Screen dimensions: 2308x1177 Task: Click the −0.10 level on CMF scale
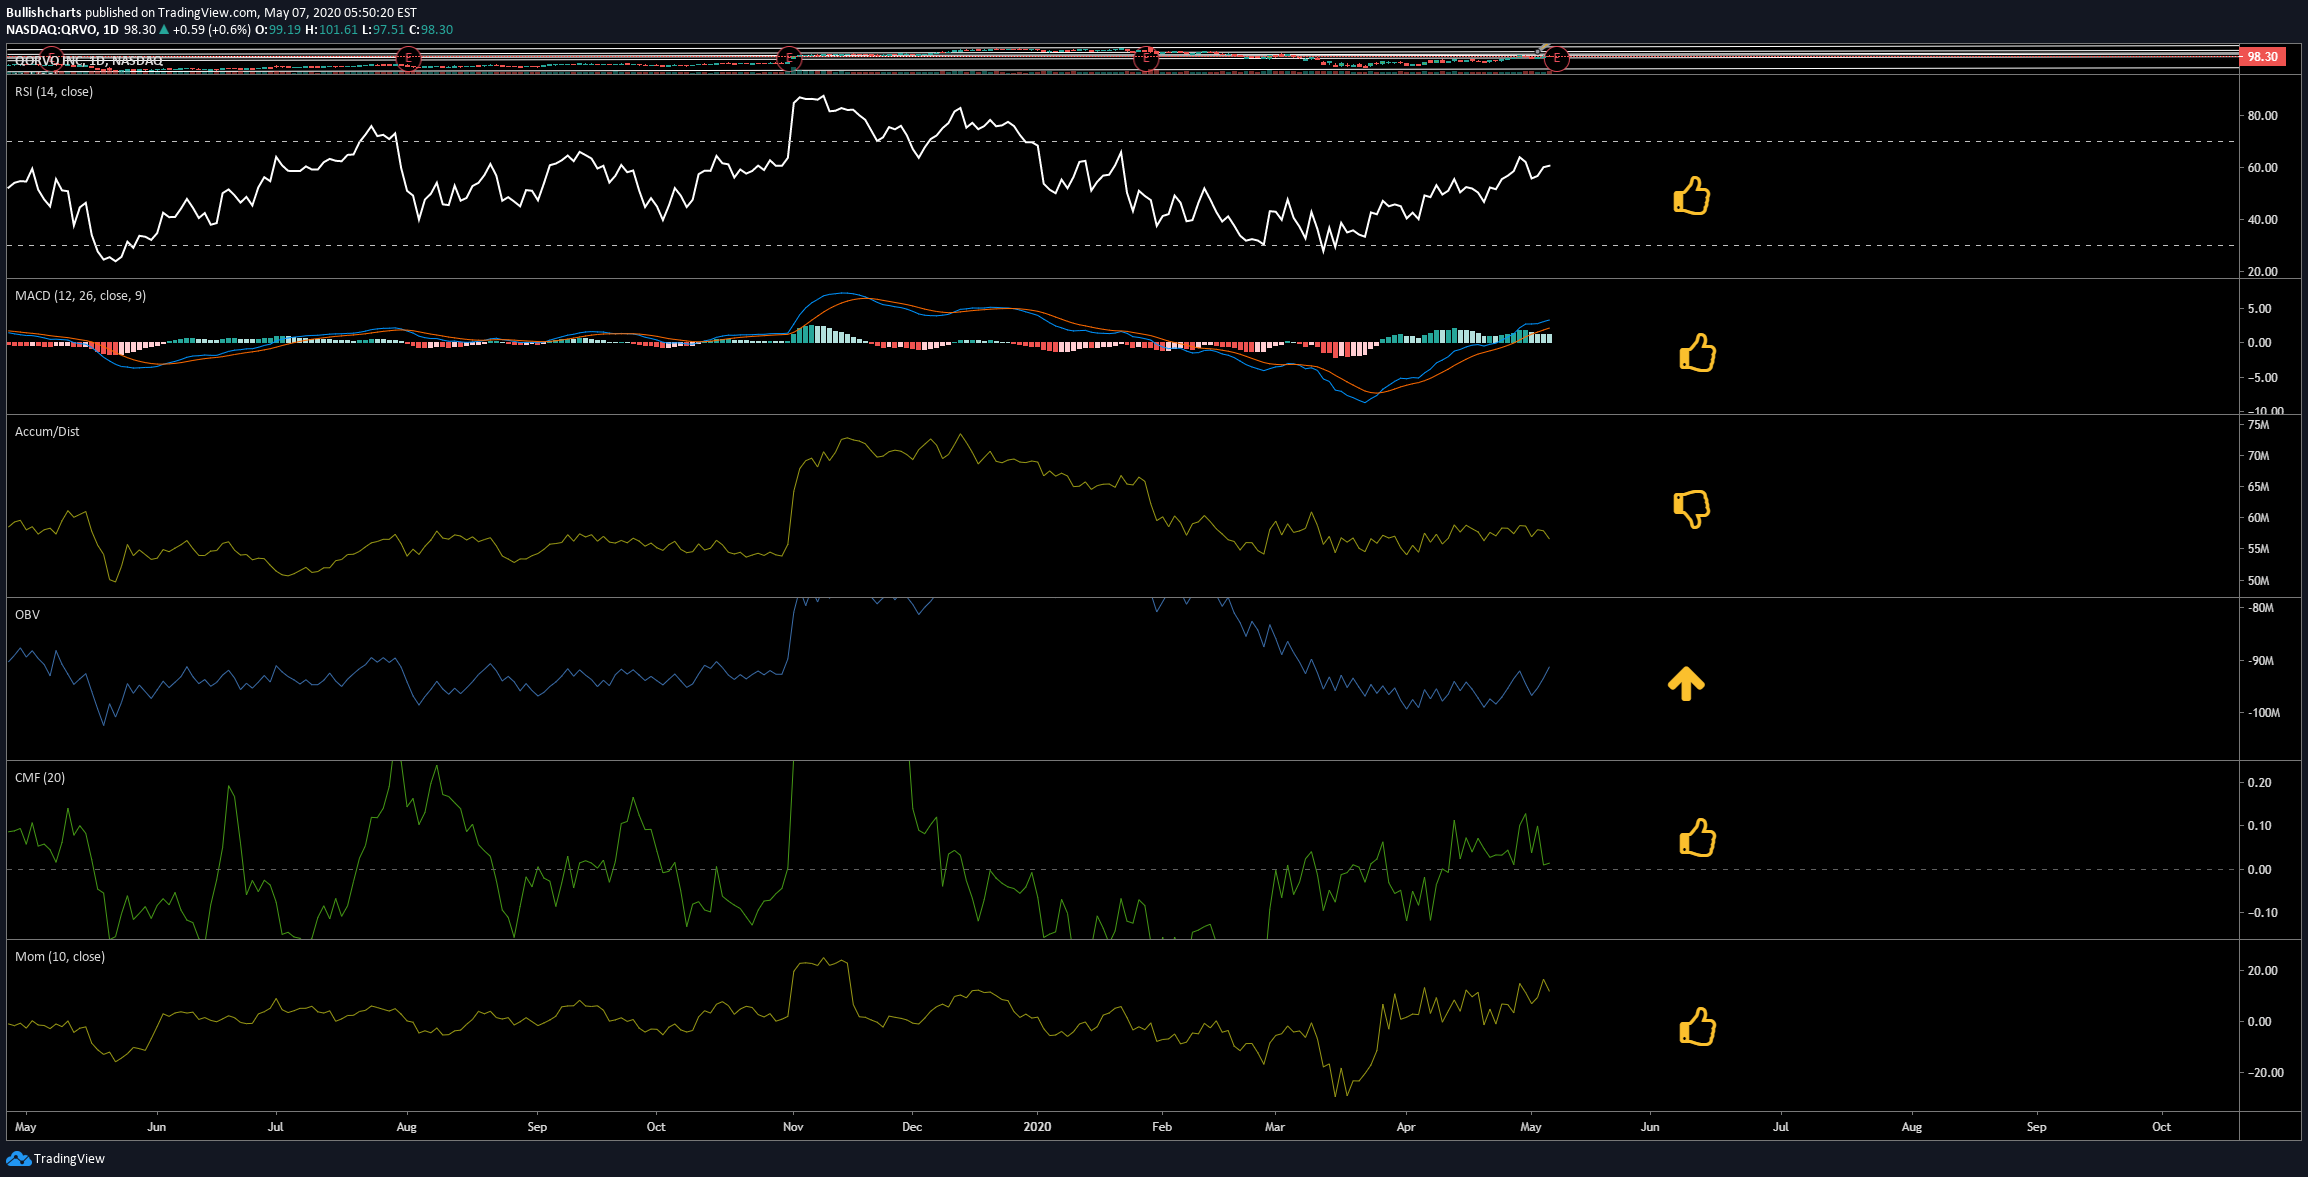point(2262,913)
